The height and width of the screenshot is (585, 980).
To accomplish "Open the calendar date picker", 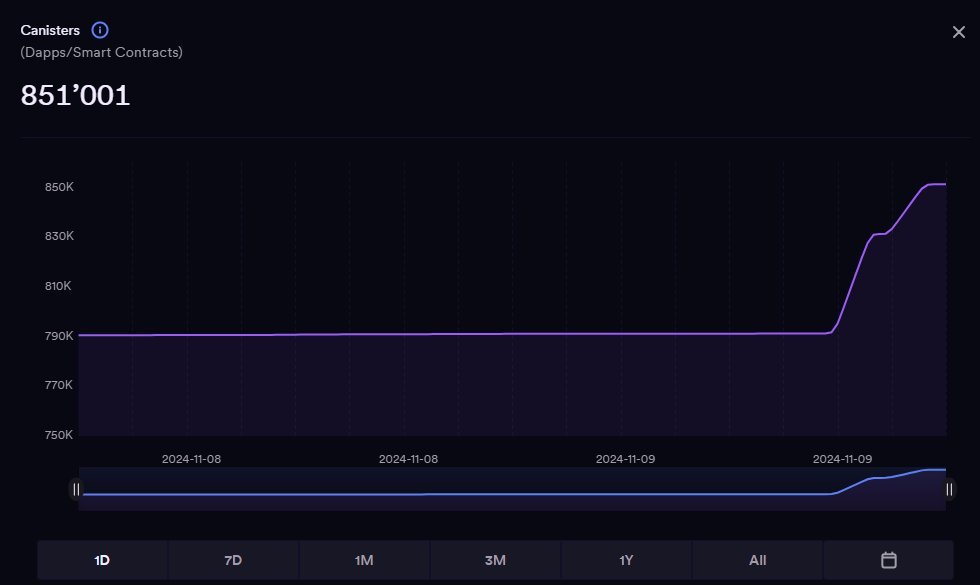I will (x=888, y=560).
